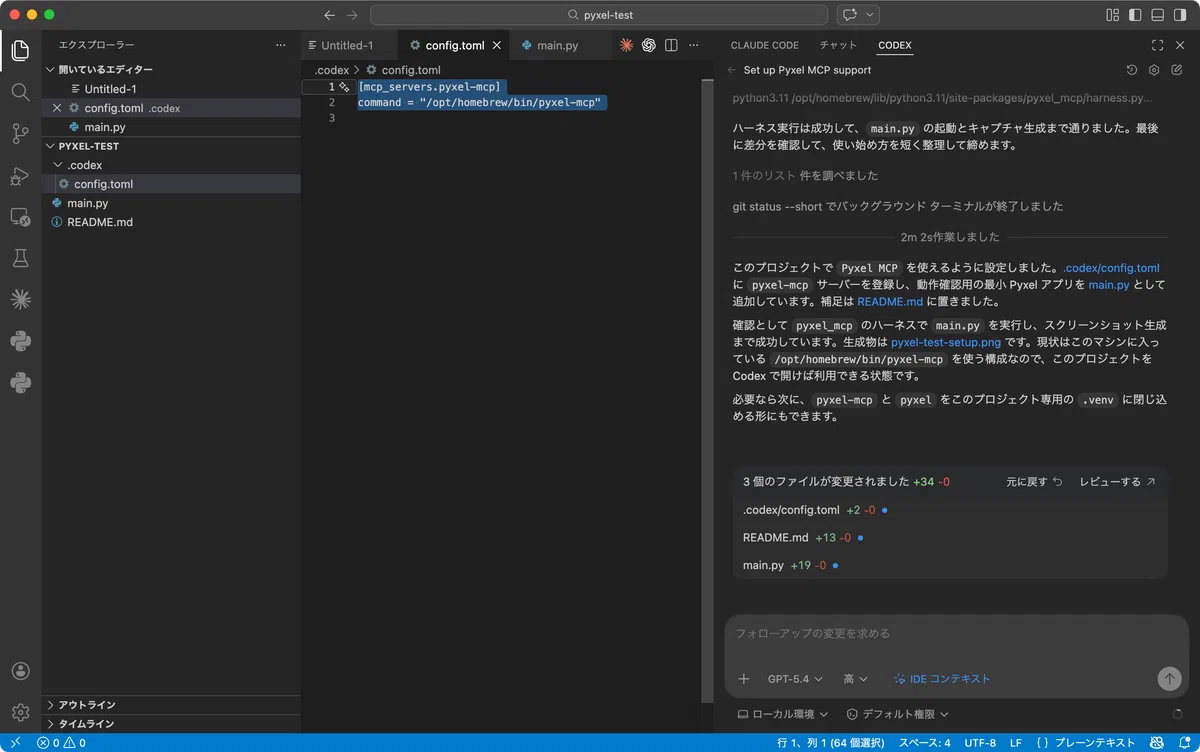Open the Manage gear in activity bar
The height and width of the screenshot is (752, 1200).
20,712
